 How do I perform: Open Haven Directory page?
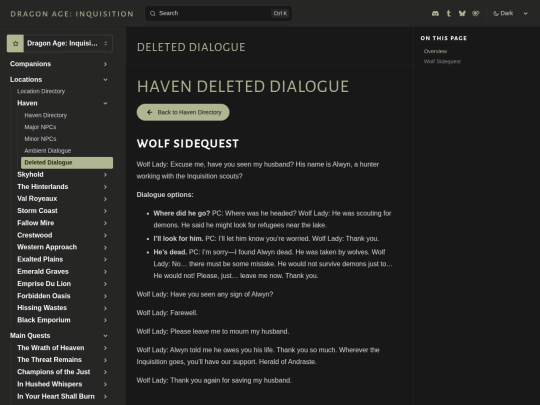[x=45, y=115]
